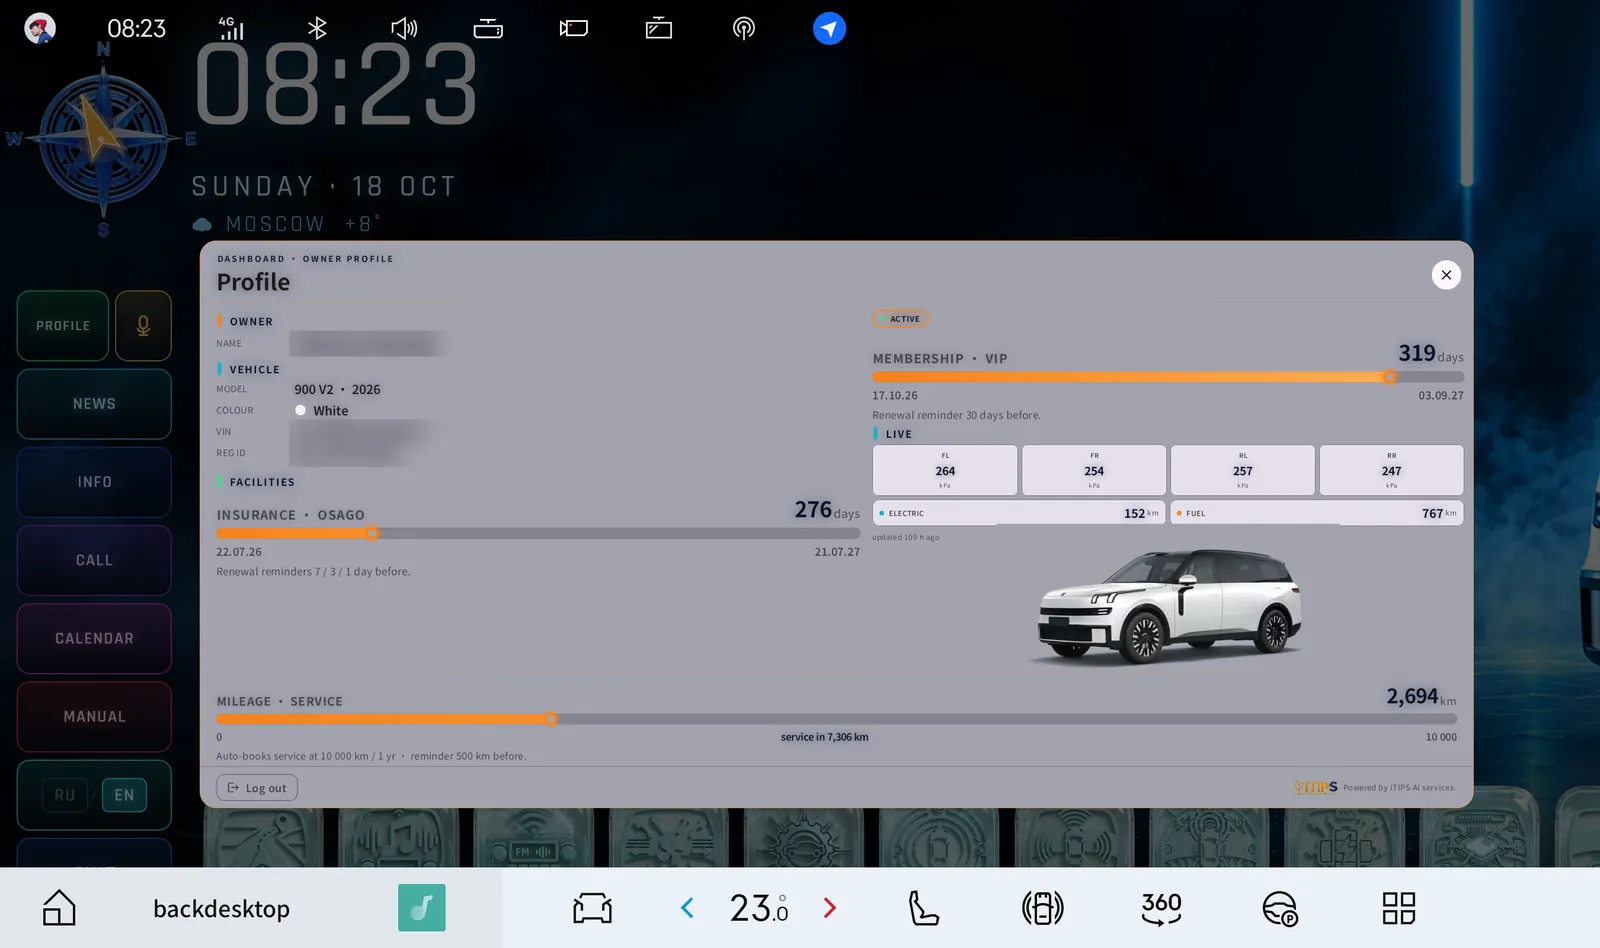Viewport: 1600px width, 948px height.
Task: Go to the Home icon
Action: (59, 908)
